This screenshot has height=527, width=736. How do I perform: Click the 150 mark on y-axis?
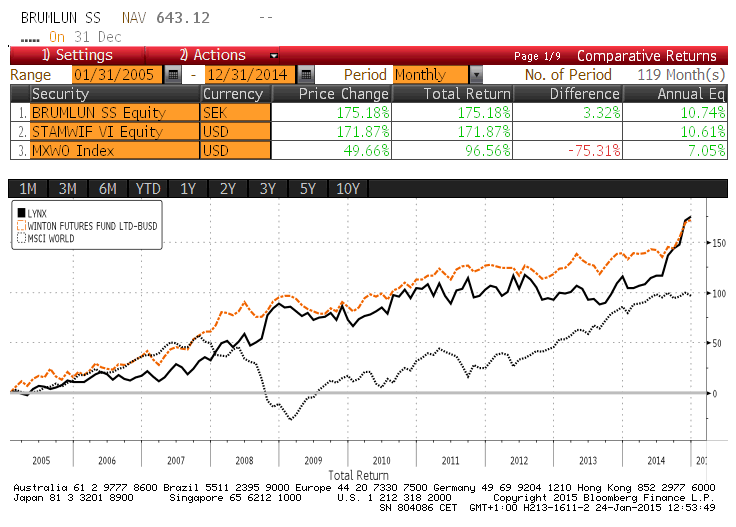[719, 243]
